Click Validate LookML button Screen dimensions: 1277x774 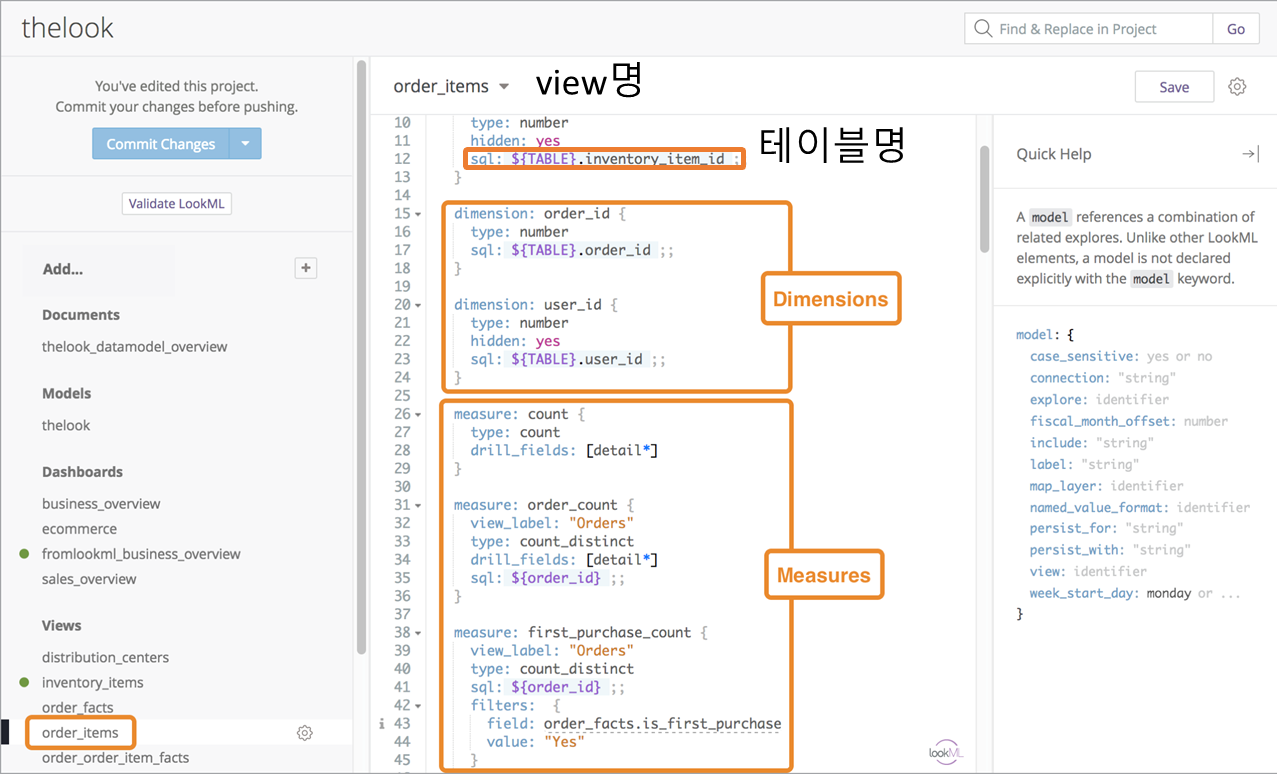(177, 204)
